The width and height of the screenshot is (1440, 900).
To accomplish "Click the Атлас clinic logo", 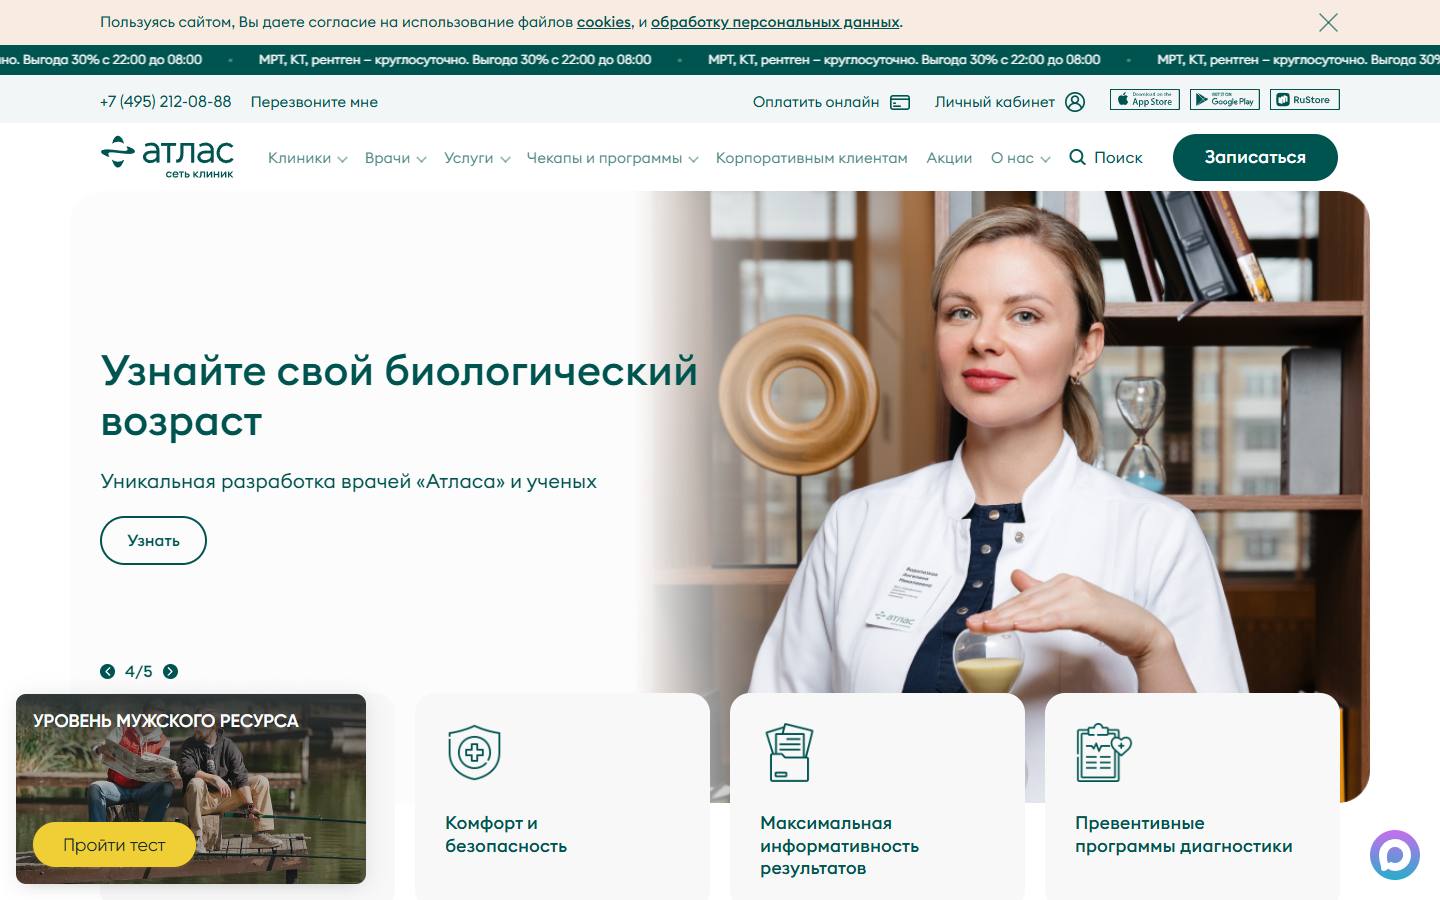I will pos(167,157).
